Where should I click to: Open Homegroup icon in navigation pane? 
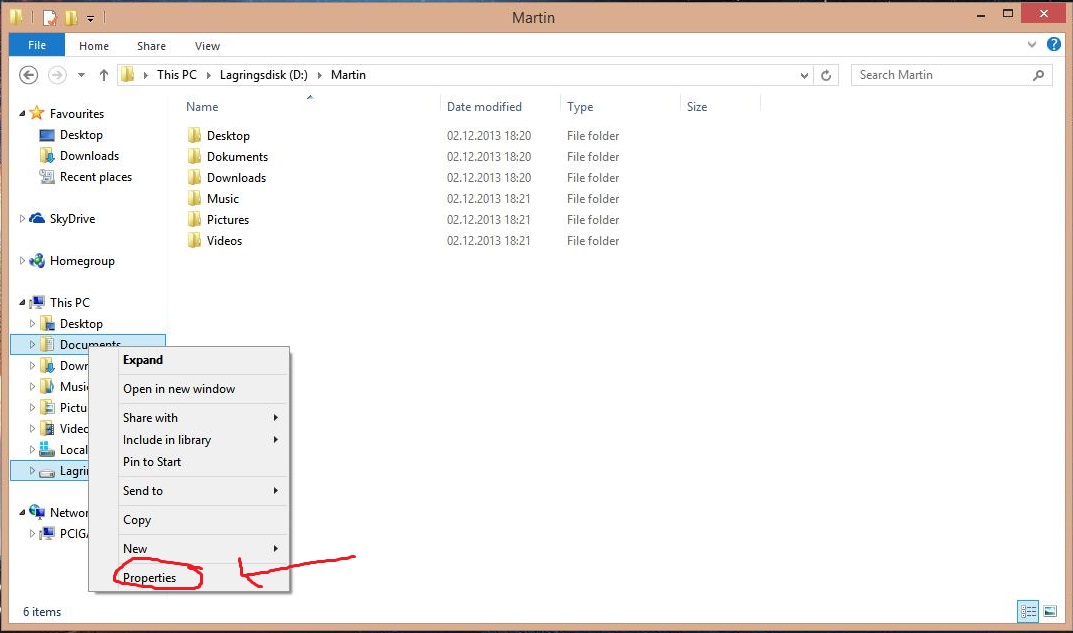pyautogui.click(x=37, y=260)
